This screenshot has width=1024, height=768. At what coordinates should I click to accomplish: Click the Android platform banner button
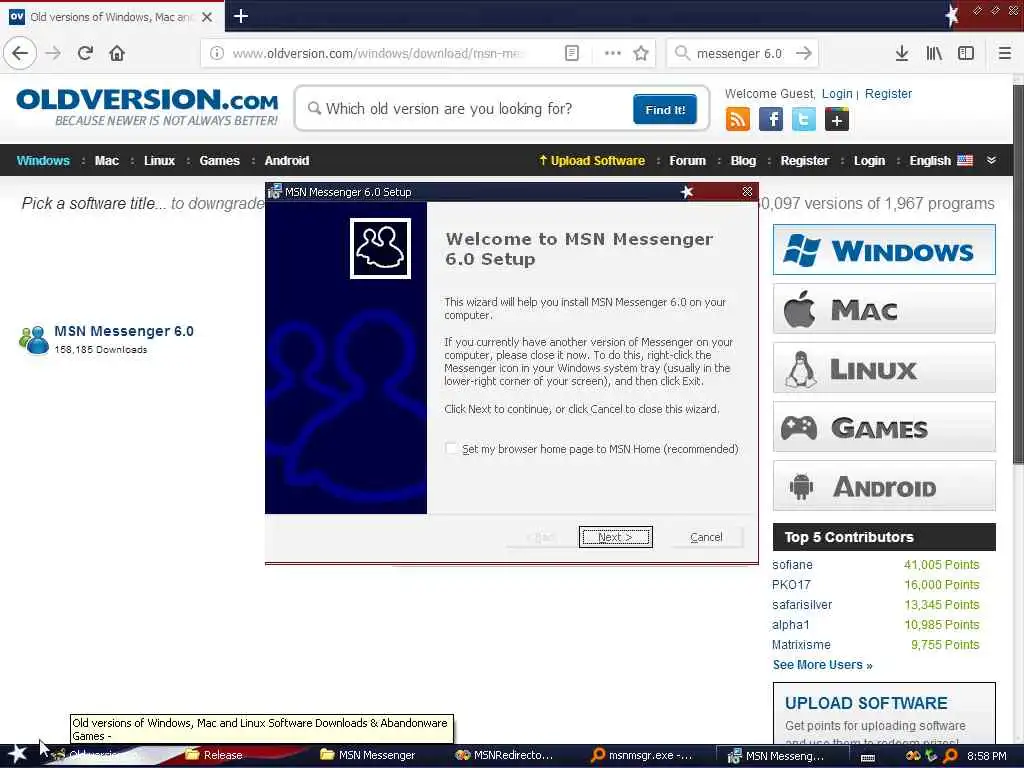pyautogui.click(x=884, y=486)
